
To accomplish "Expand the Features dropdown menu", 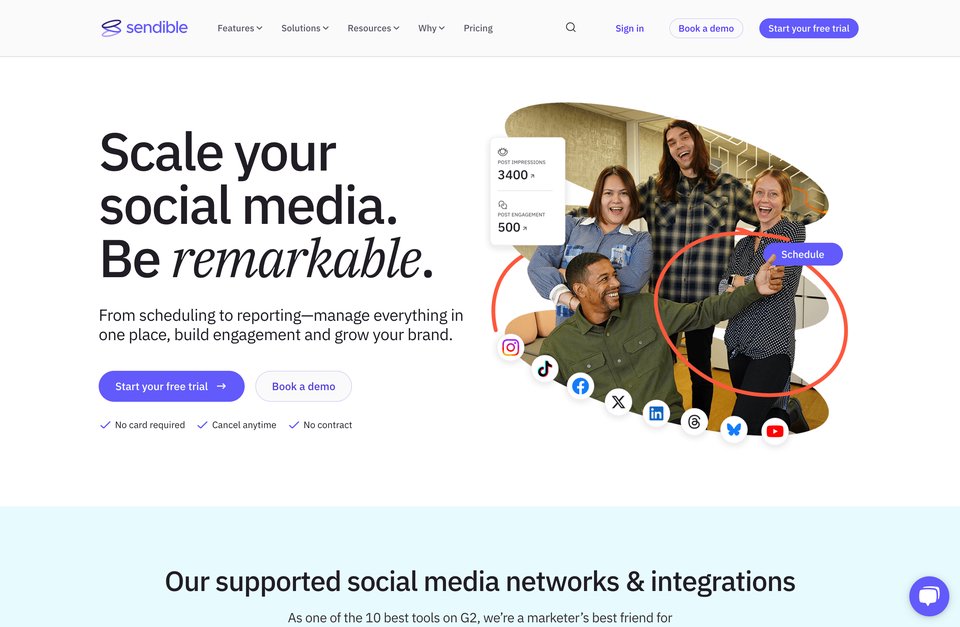I will pos(240,28).
